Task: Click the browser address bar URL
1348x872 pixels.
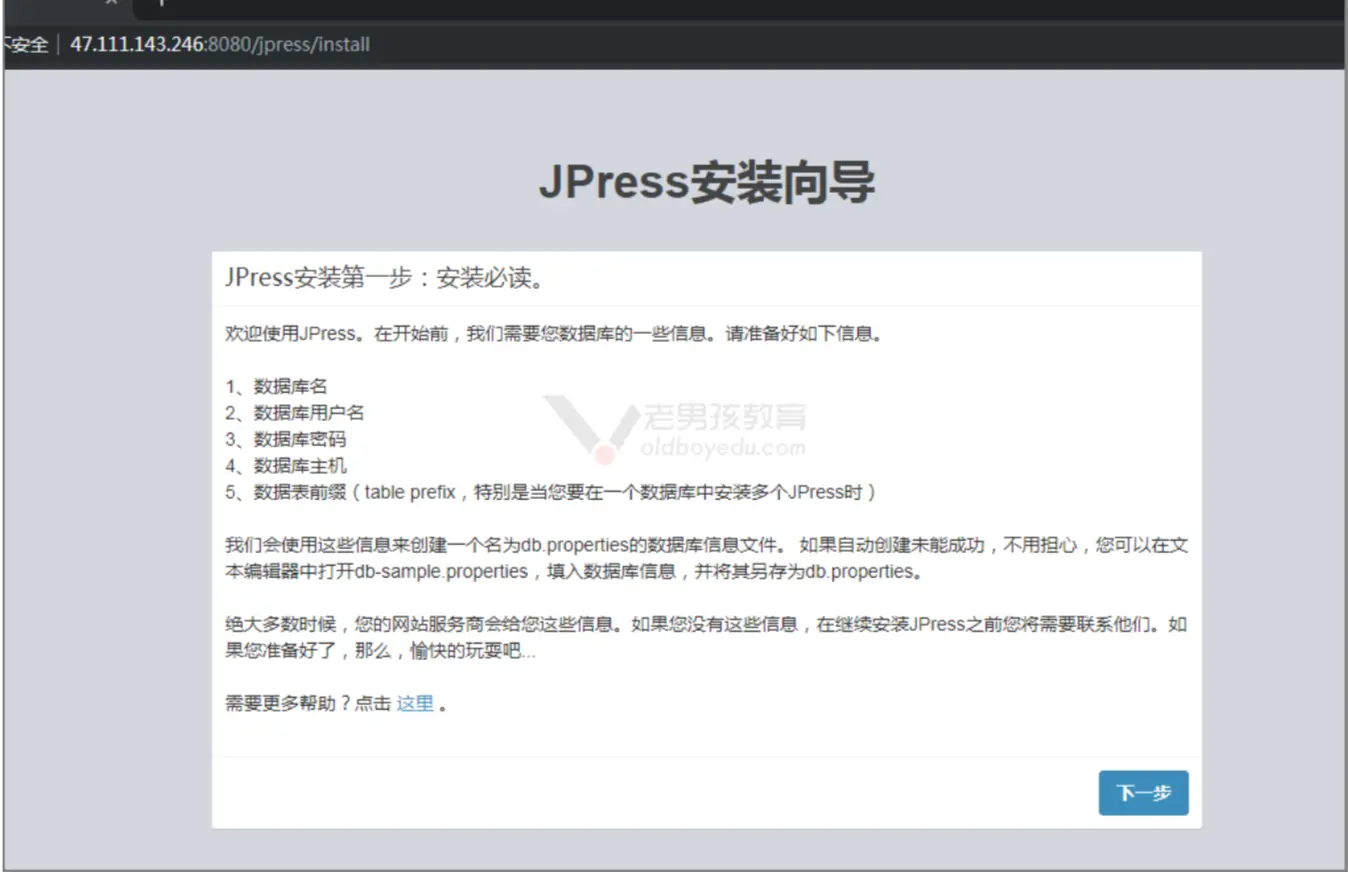Action: [x=220, y=45]
